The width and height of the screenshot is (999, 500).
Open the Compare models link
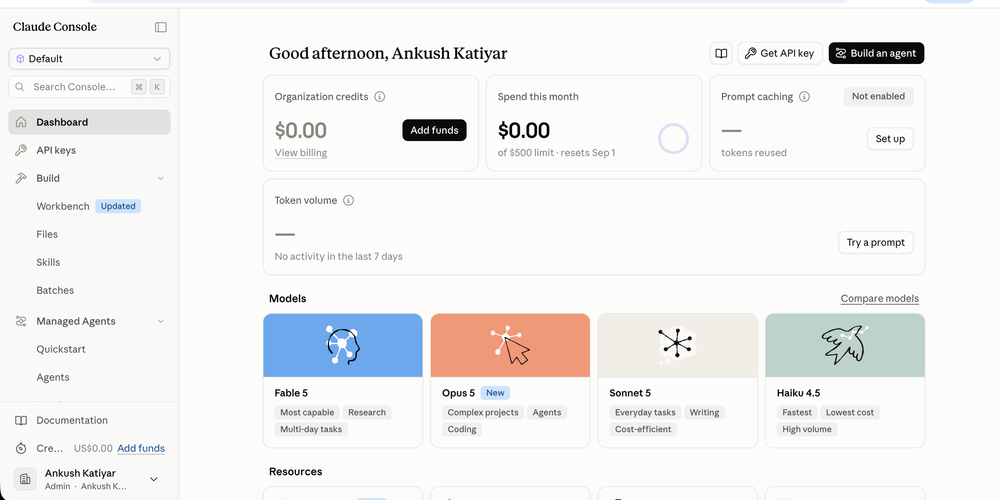879,298
